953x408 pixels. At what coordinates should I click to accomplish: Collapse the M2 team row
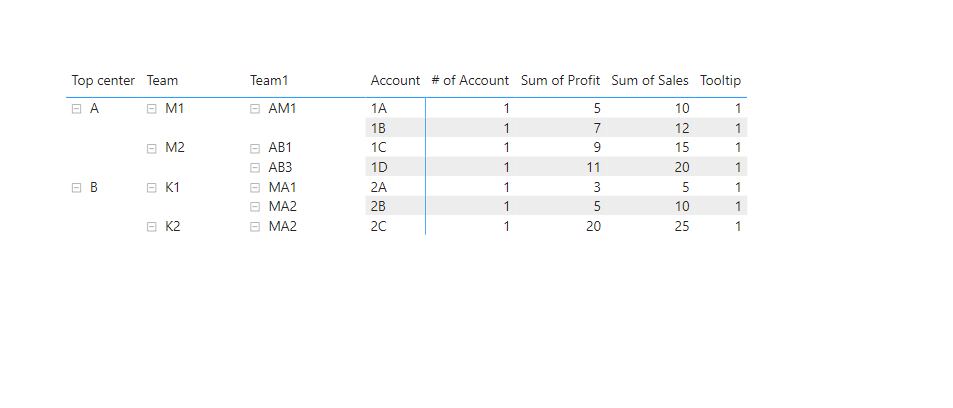tap(152, 148)
